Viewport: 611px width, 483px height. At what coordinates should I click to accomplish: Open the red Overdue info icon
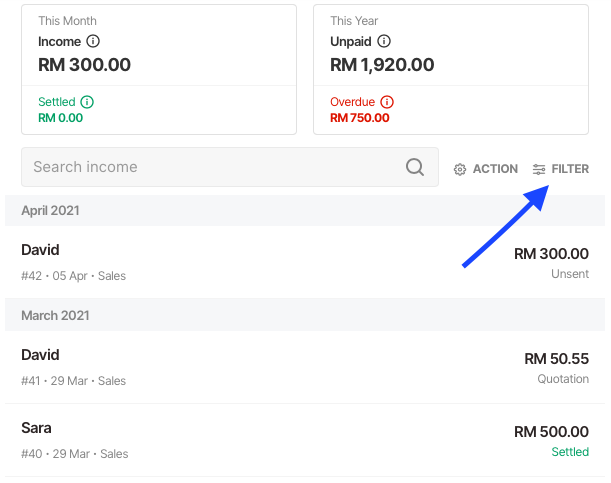(x=387, y=102)
